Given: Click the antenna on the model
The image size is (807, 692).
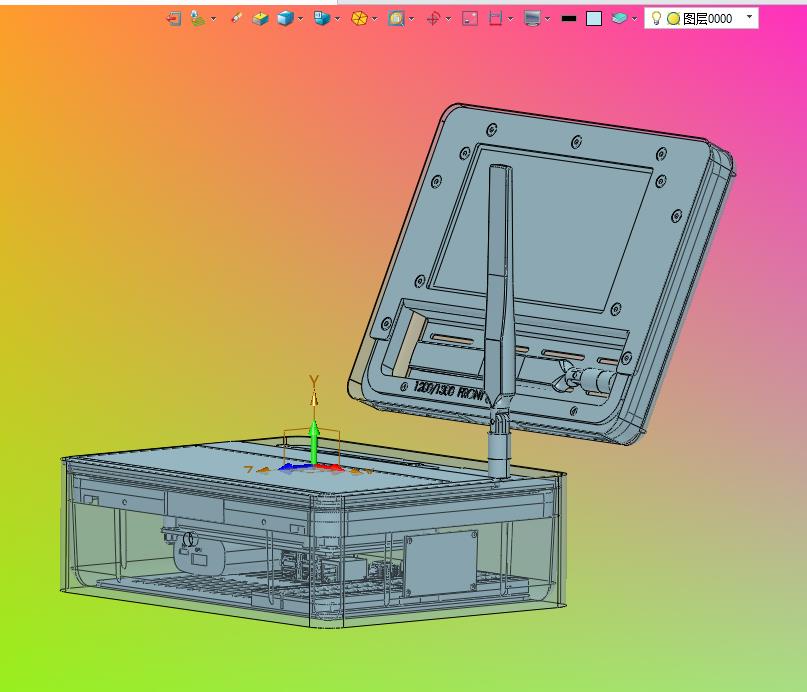Looking at the screenshot, I should [x=499, y=288].
